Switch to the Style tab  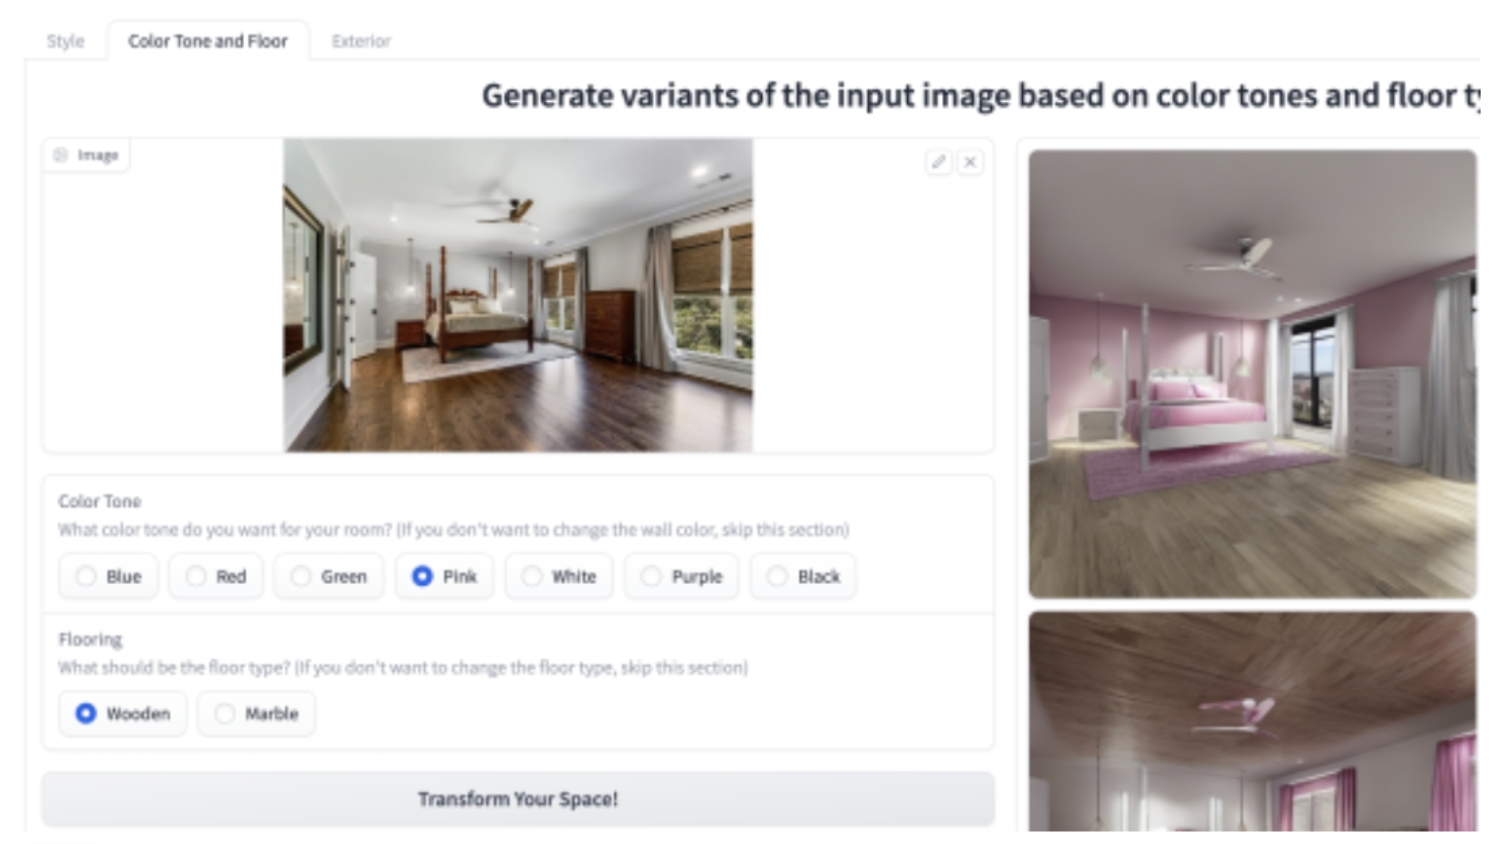(65, 41)
